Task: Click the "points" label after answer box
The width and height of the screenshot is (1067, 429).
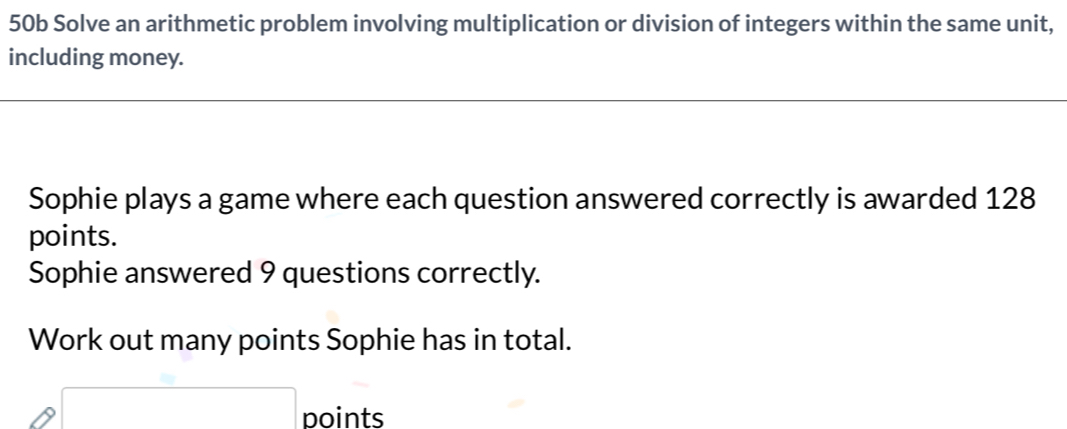Action: (342, 418)
